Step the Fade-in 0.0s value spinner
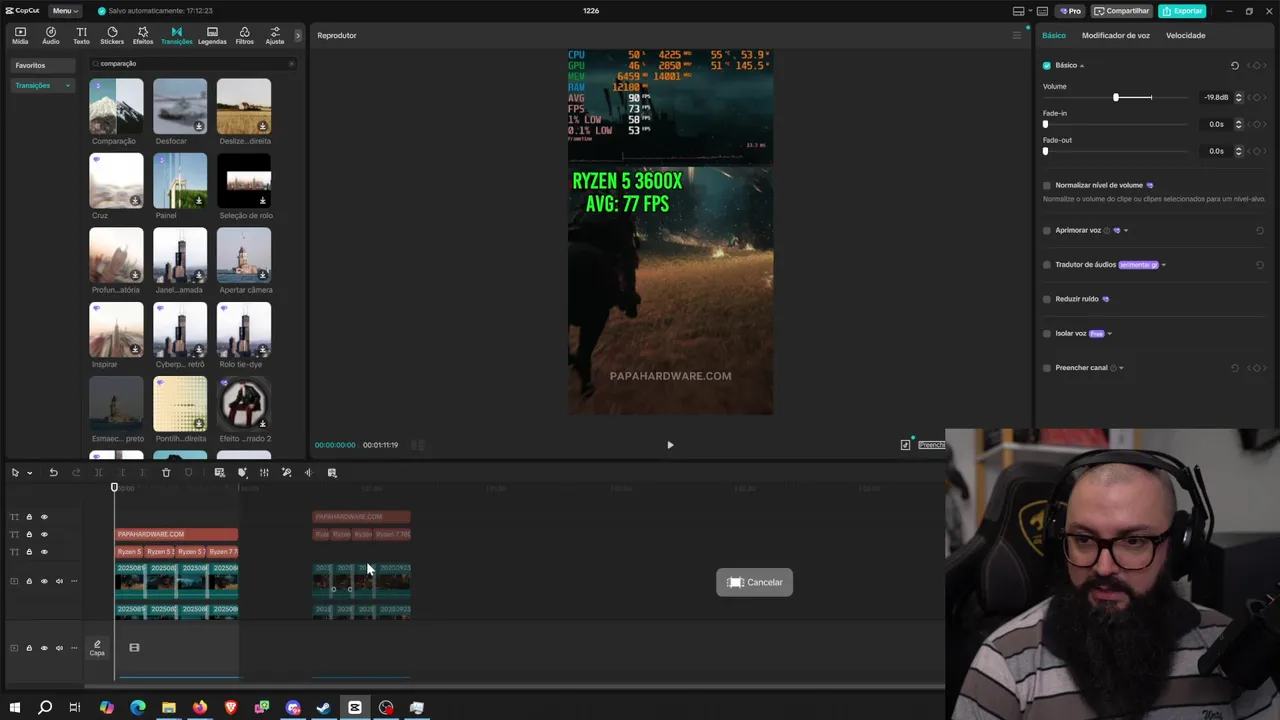1280x720 pixels. [x=1238, y=124]
